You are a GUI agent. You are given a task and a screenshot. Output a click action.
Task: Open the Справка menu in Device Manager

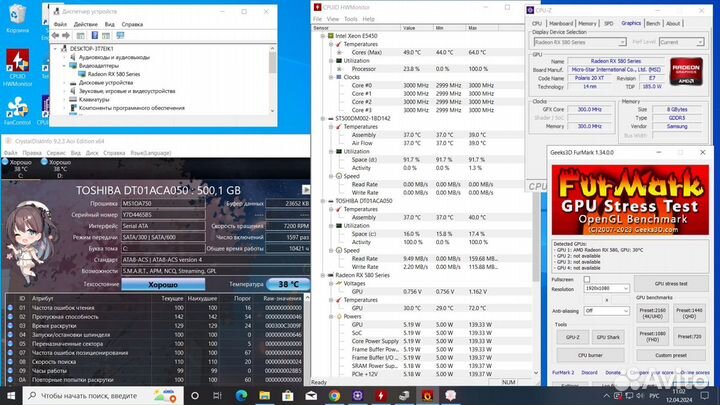click(x=132, y=24)
